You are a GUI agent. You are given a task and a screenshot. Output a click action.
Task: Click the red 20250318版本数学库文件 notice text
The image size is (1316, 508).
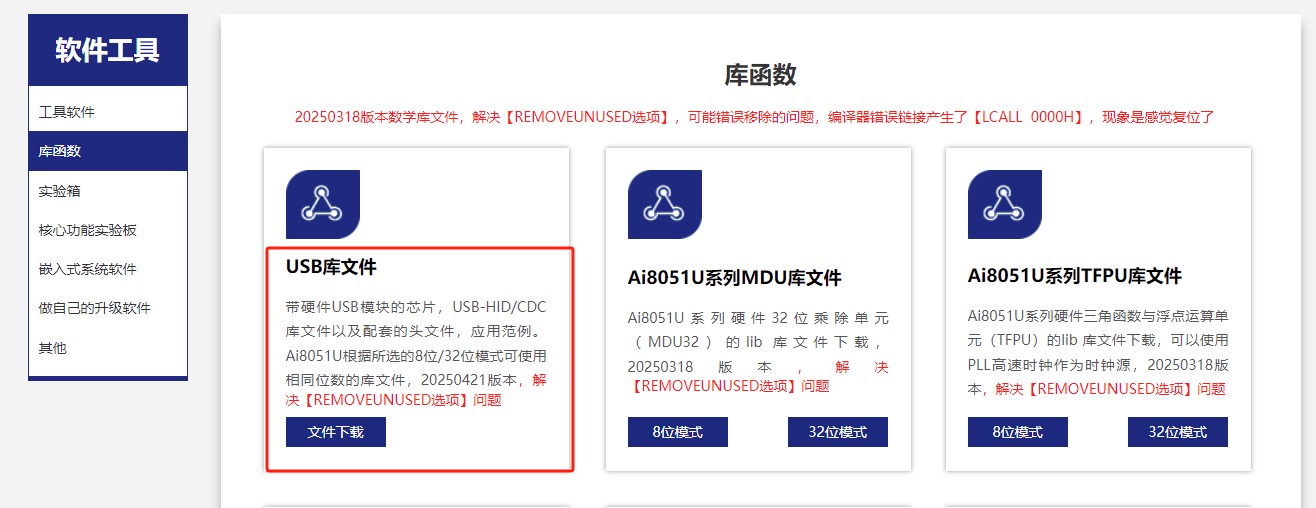pos(754,117)
